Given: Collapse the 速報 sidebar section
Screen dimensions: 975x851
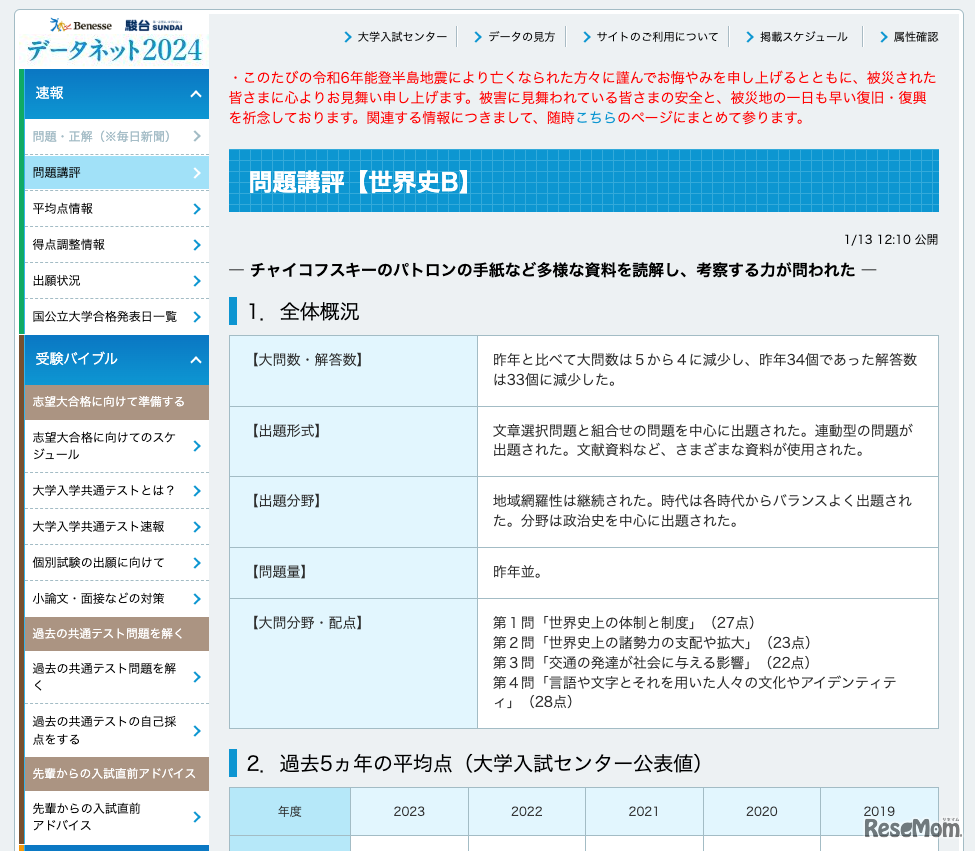Looking at the screenshot, I should [195, 94].
